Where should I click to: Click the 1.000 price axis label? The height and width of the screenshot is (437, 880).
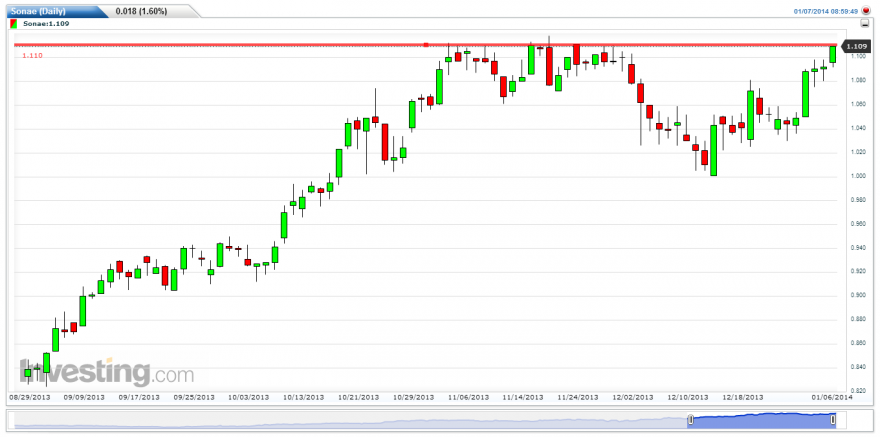pyautogui.click(x=859, y=176)
